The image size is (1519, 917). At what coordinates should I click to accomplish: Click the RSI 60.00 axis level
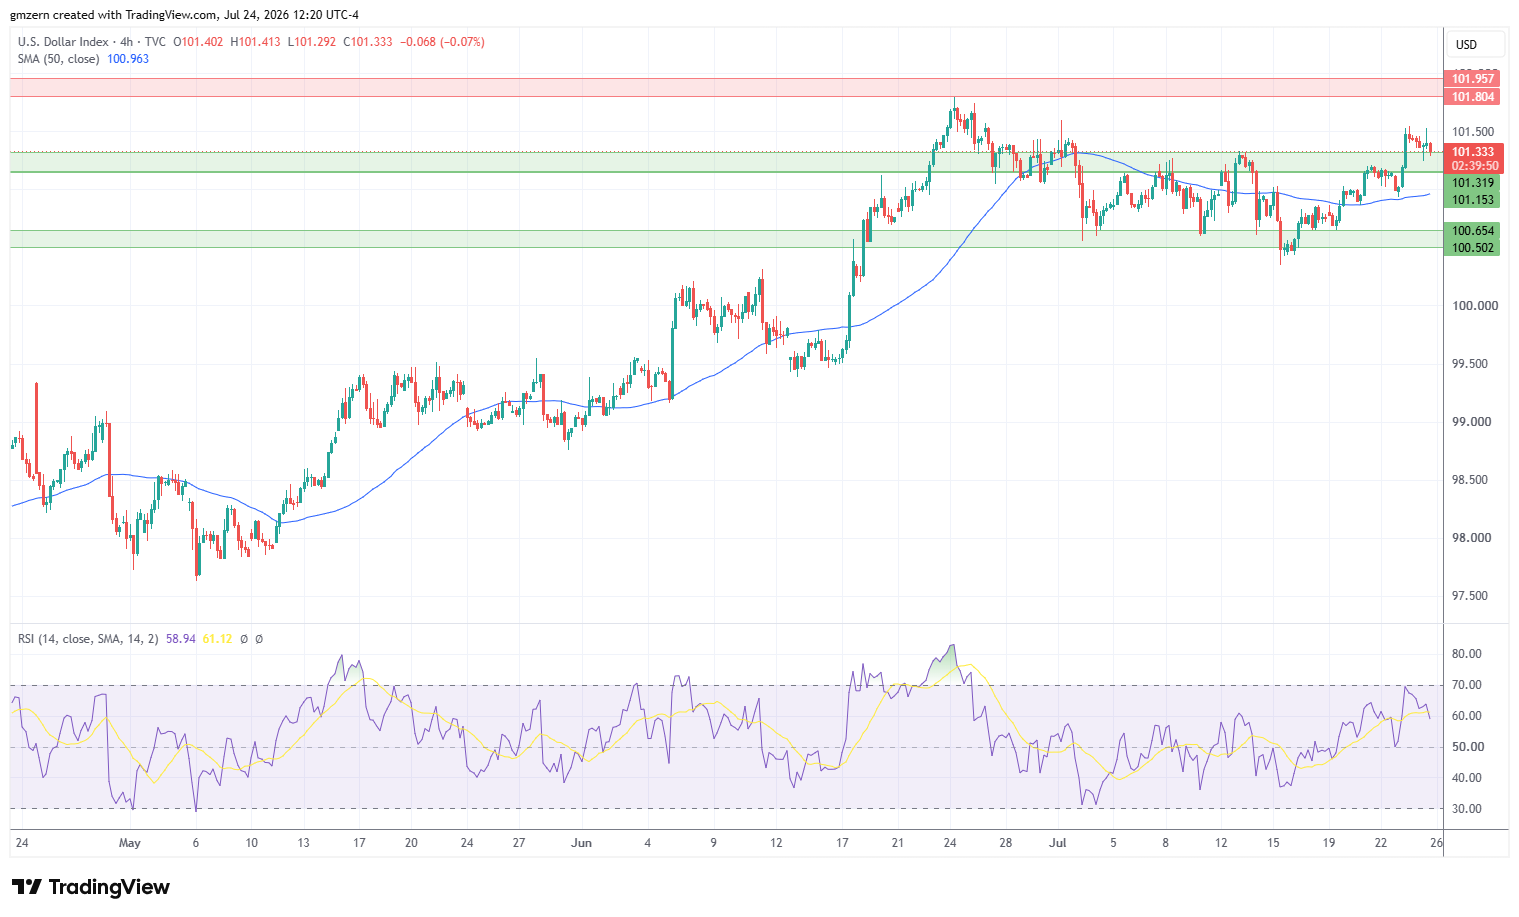1468,716
